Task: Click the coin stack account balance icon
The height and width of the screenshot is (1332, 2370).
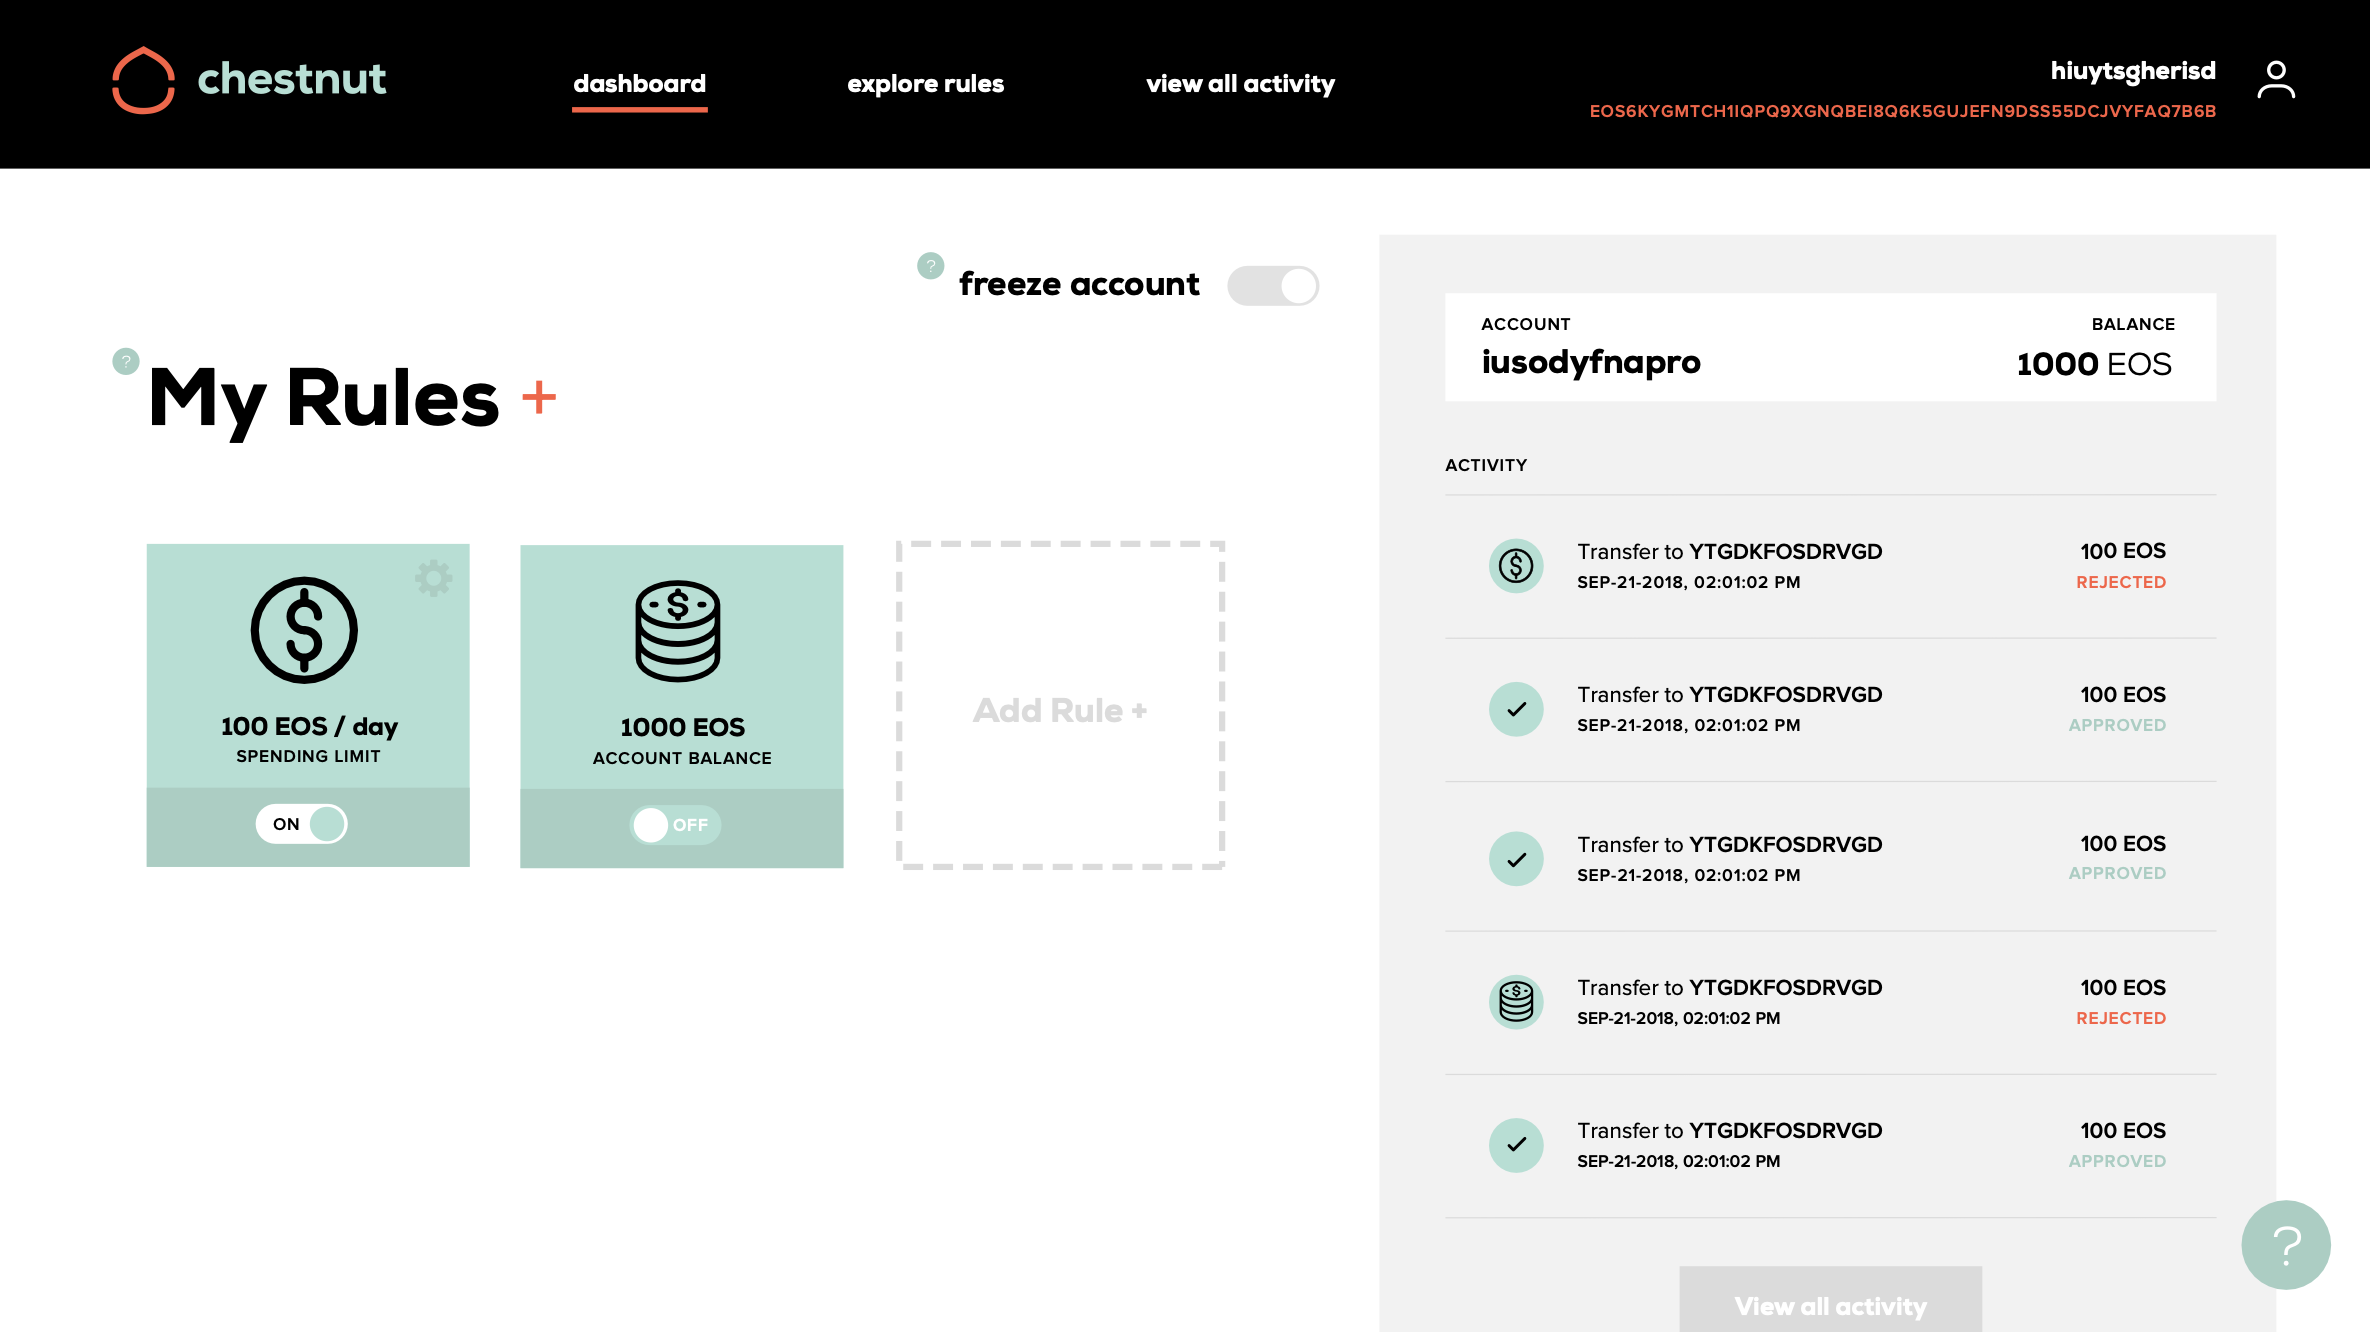Action: point(678,631)
